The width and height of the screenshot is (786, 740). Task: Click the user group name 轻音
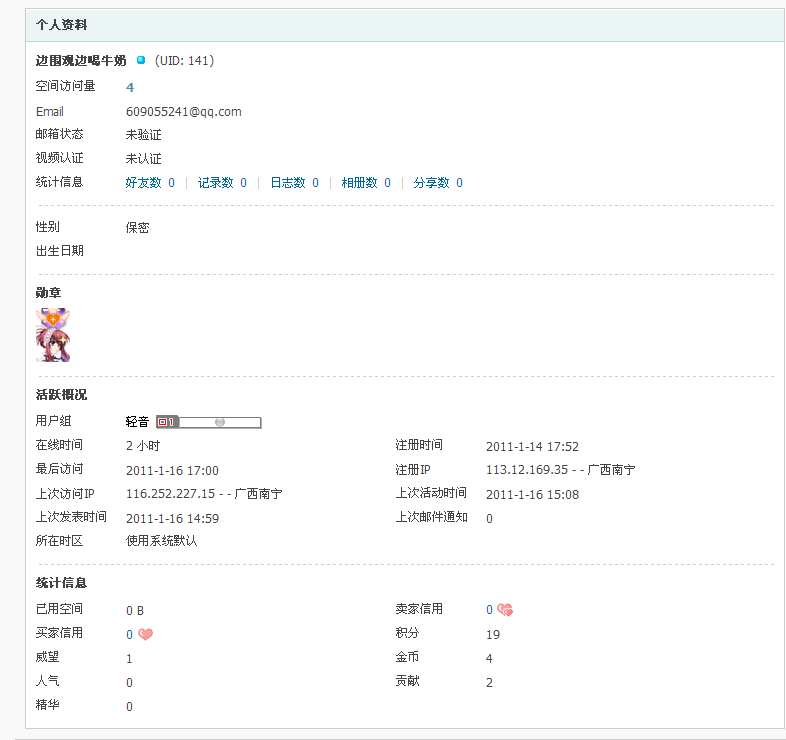click(x=137, y=422)
